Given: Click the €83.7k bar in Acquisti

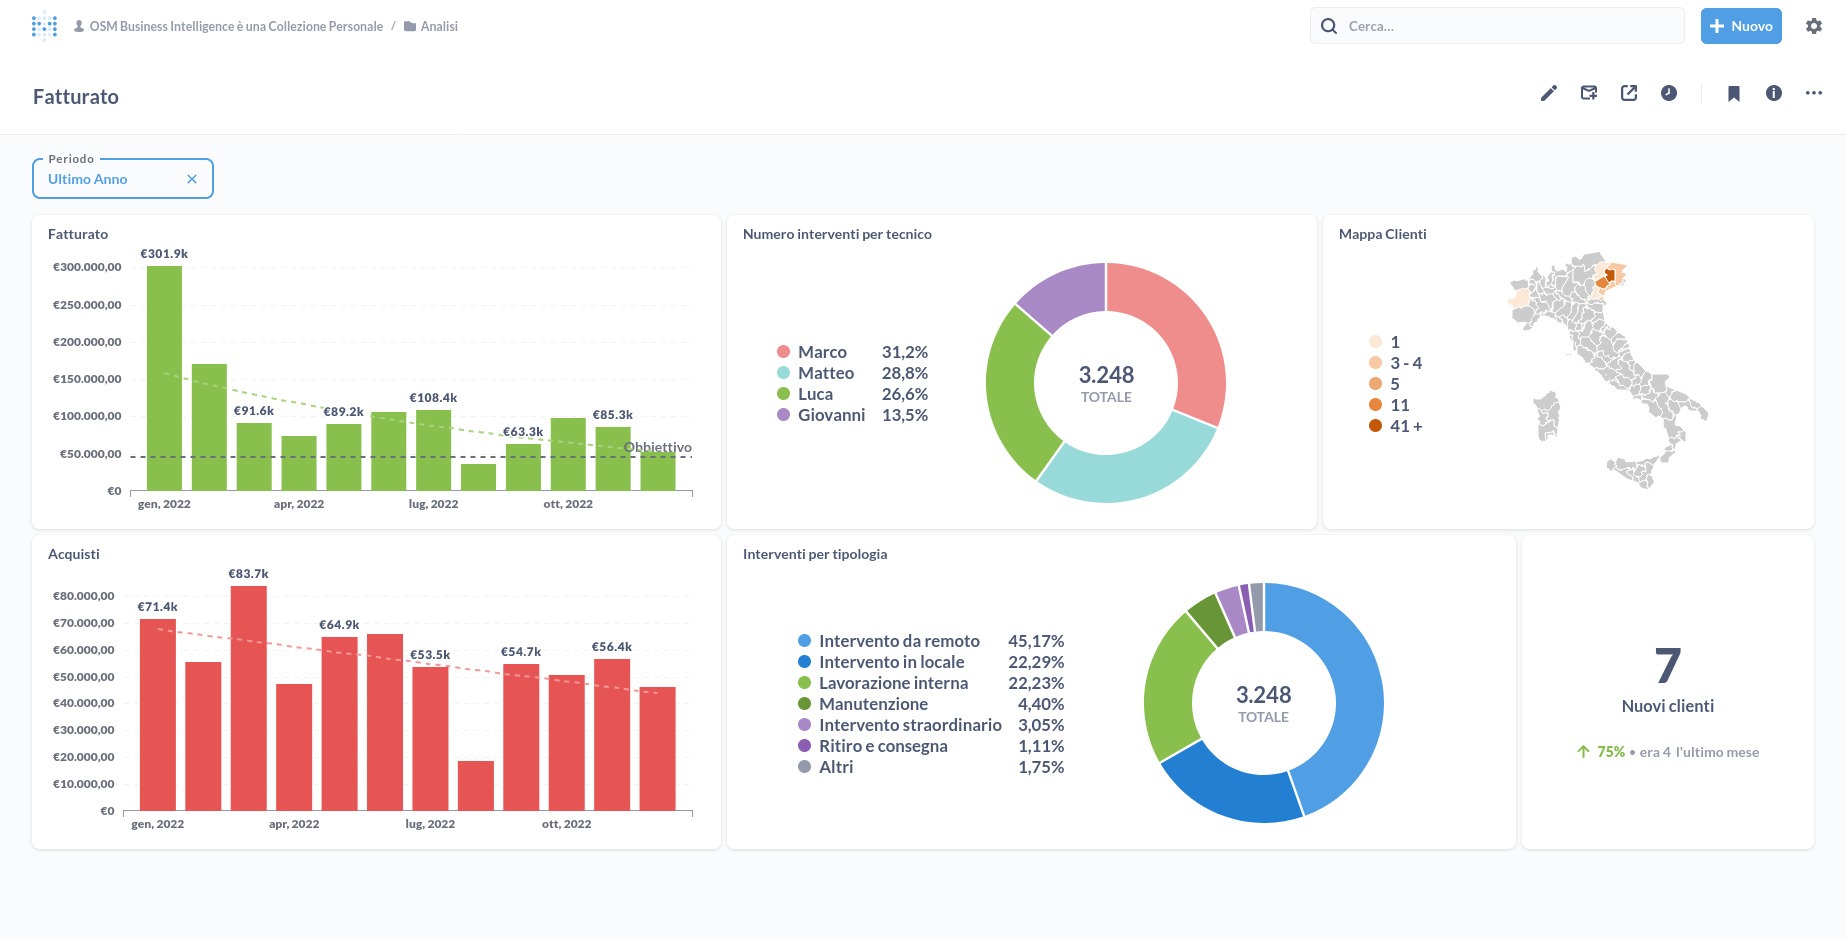Looking at the screenshot, I should 248,698.
